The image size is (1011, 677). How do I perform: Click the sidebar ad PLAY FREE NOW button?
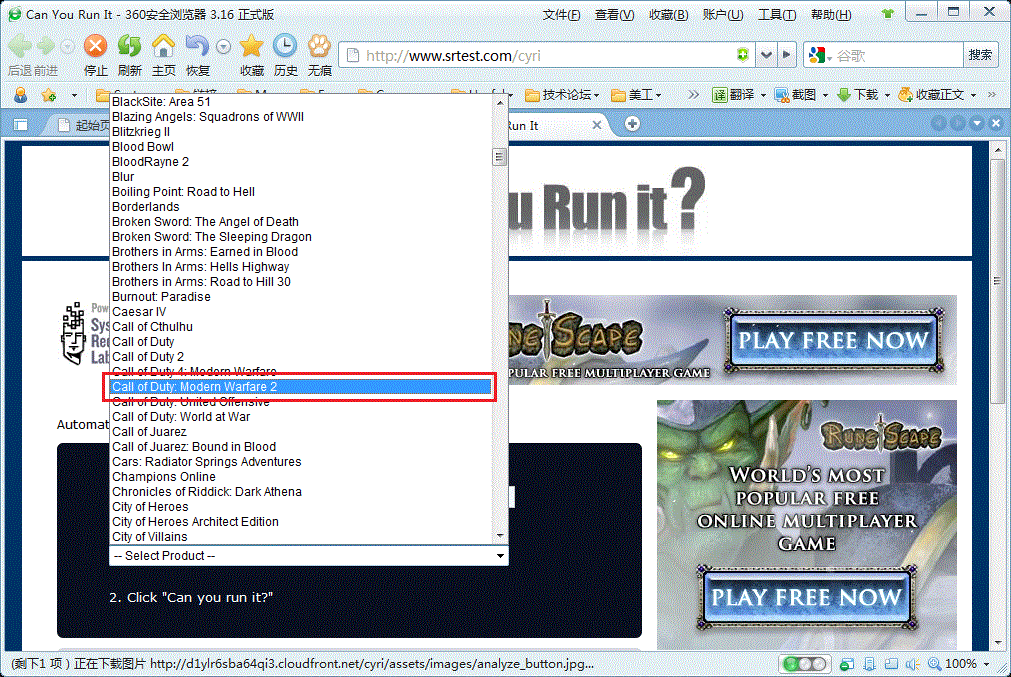[806, 597]
